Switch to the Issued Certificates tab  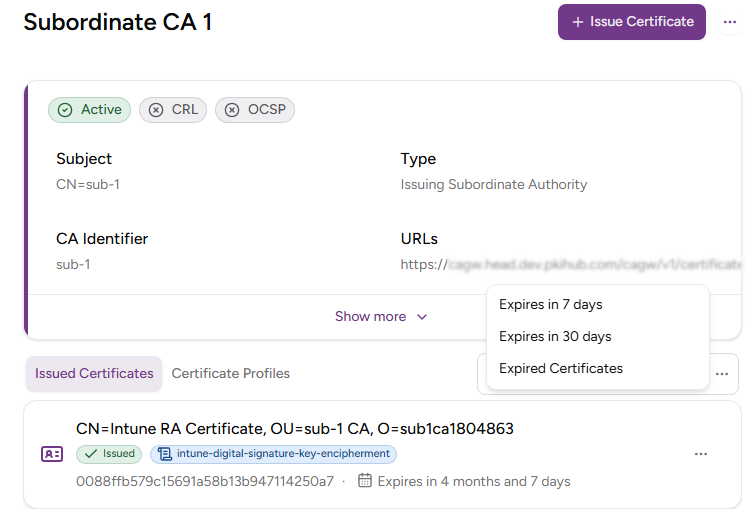tap(94, 373)
